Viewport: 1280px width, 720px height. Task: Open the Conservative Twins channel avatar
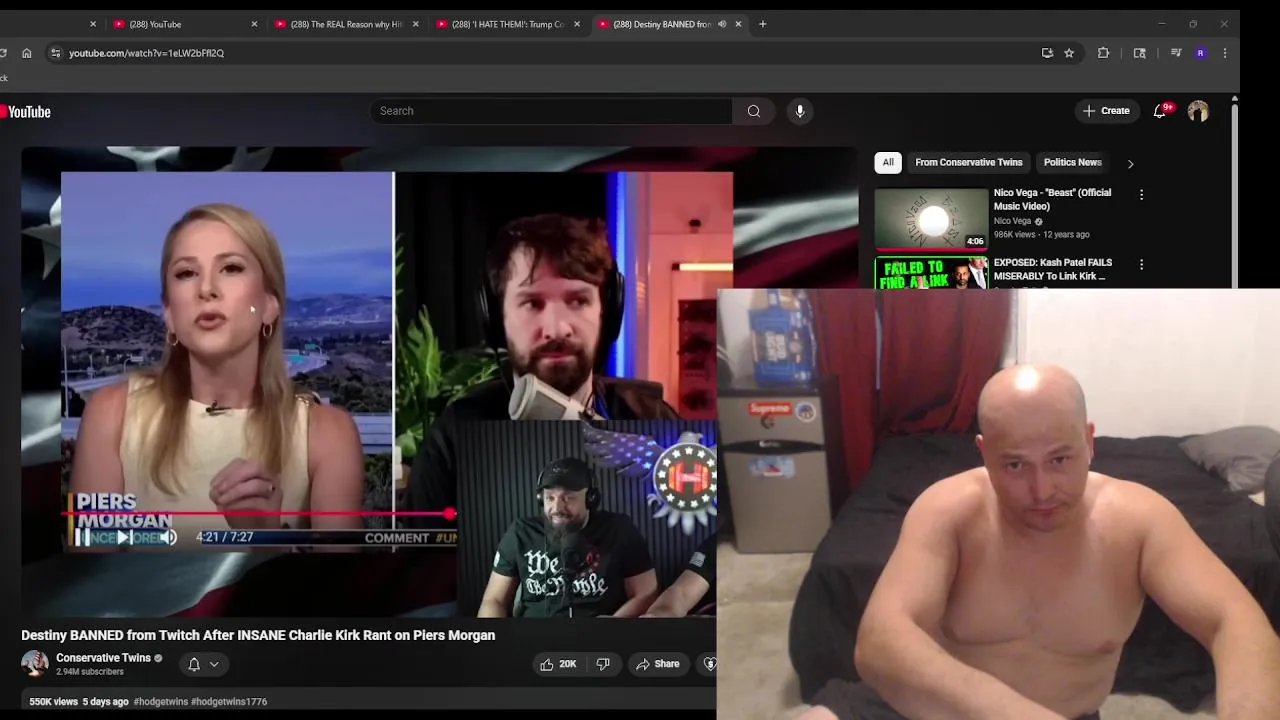[x=35, y=663]
